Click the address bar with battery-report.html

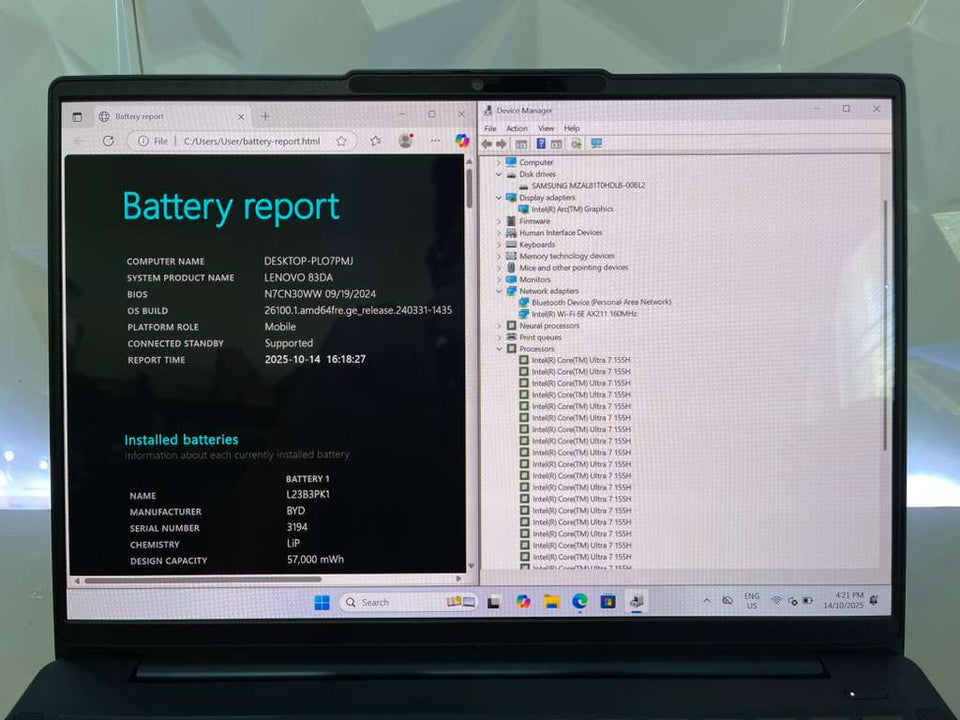tap(250, 141)
